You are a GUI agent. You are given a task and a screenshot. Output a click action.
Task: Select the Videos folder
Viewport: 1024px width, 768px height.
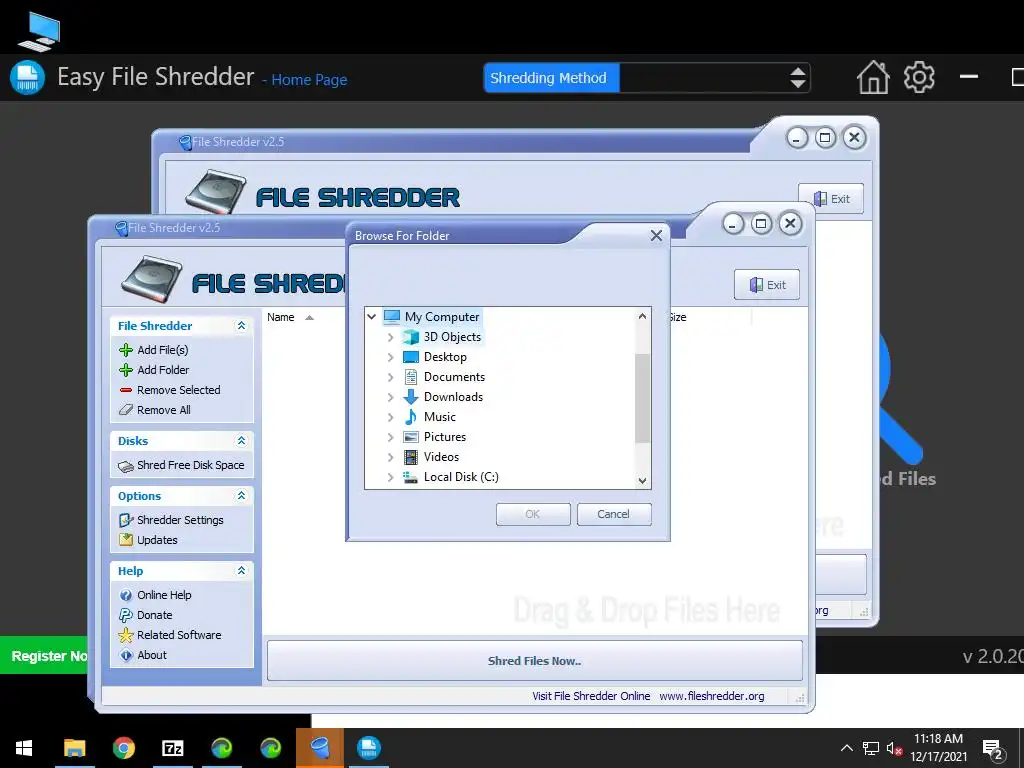point(441,457)
